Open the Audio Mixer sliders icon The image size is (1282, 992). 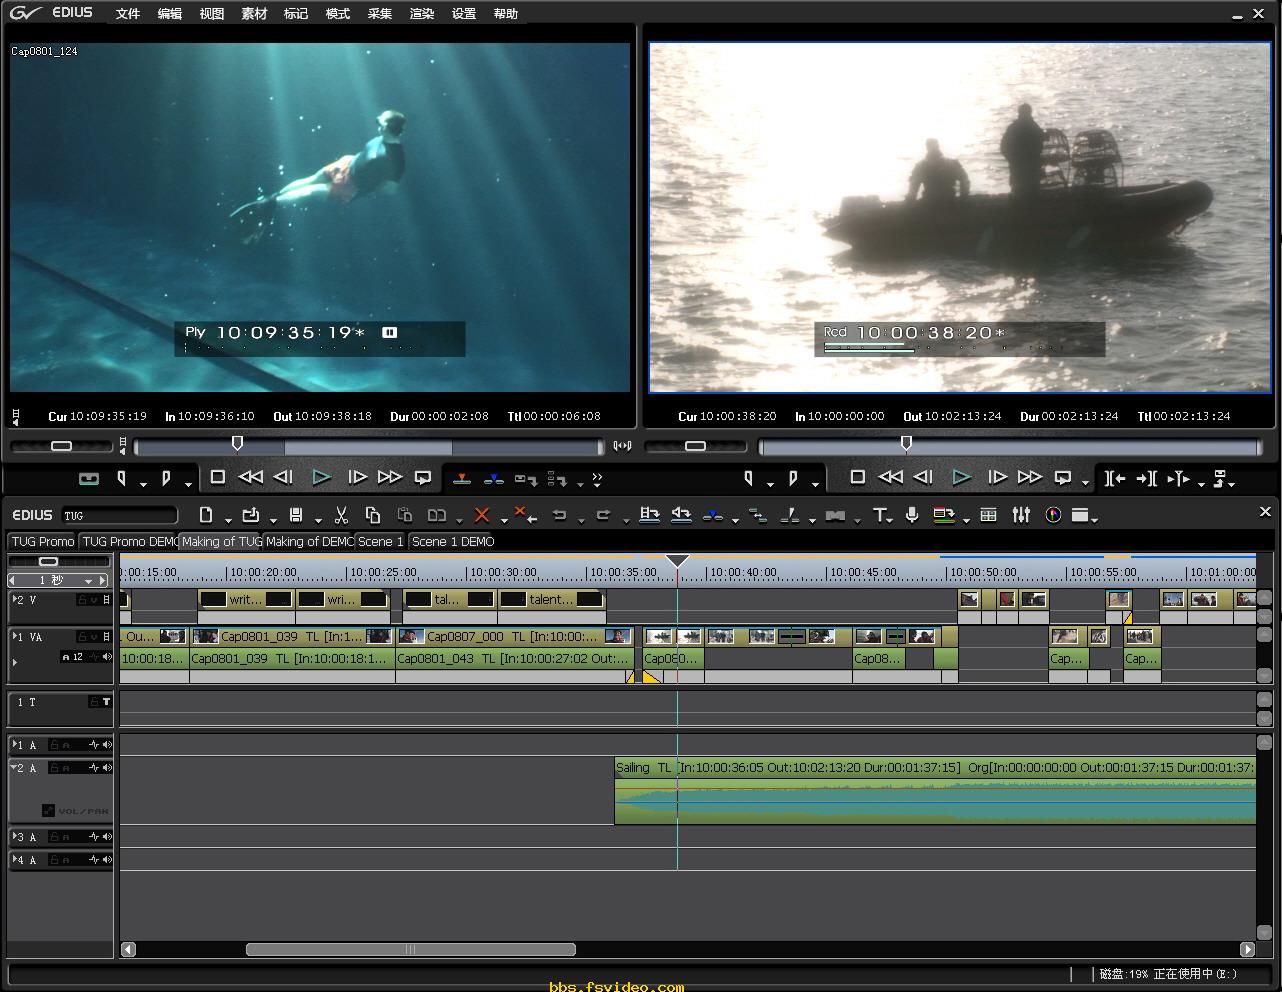click(x=1021, y=515)
